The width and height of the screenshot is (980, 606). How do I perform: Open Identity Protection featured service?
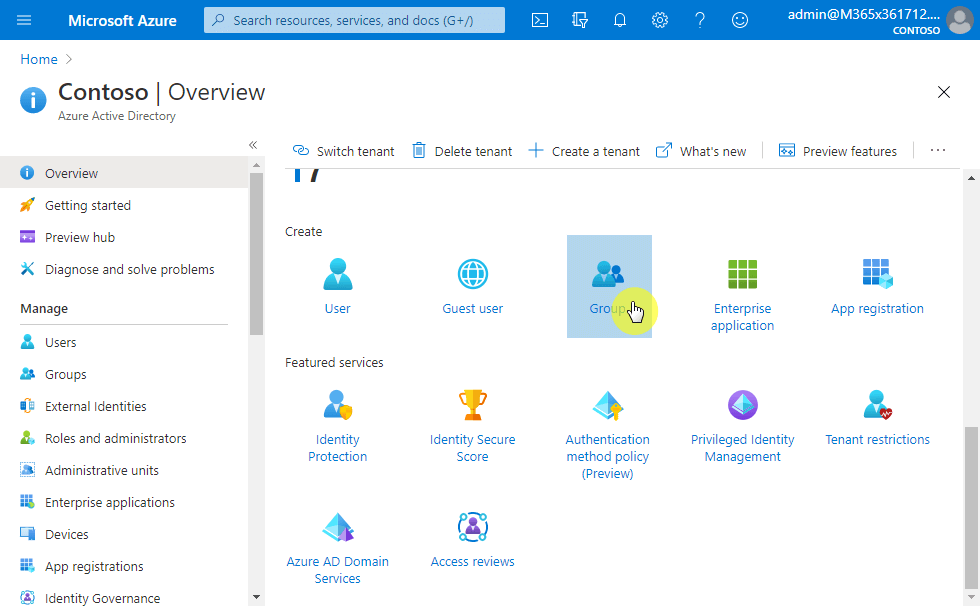(338, 426)
